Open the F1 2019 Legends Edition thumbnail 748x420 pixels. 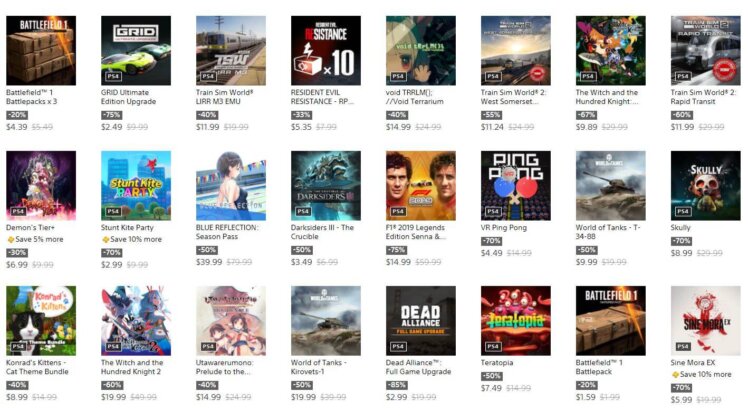[421, 186]
